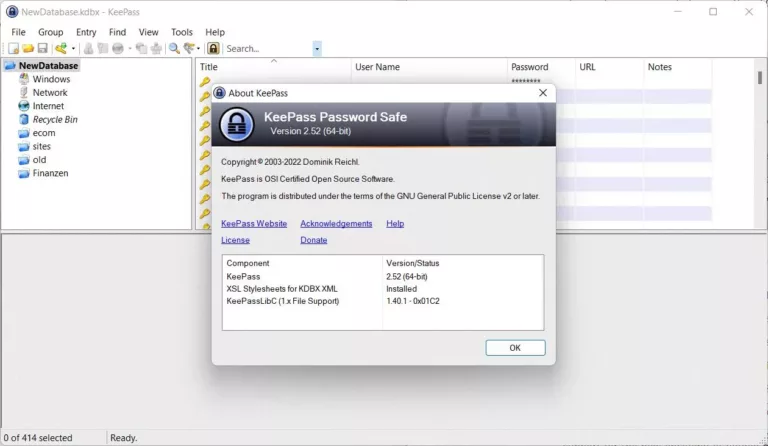
Task: Click the Component column header
Action: (302, 263)
